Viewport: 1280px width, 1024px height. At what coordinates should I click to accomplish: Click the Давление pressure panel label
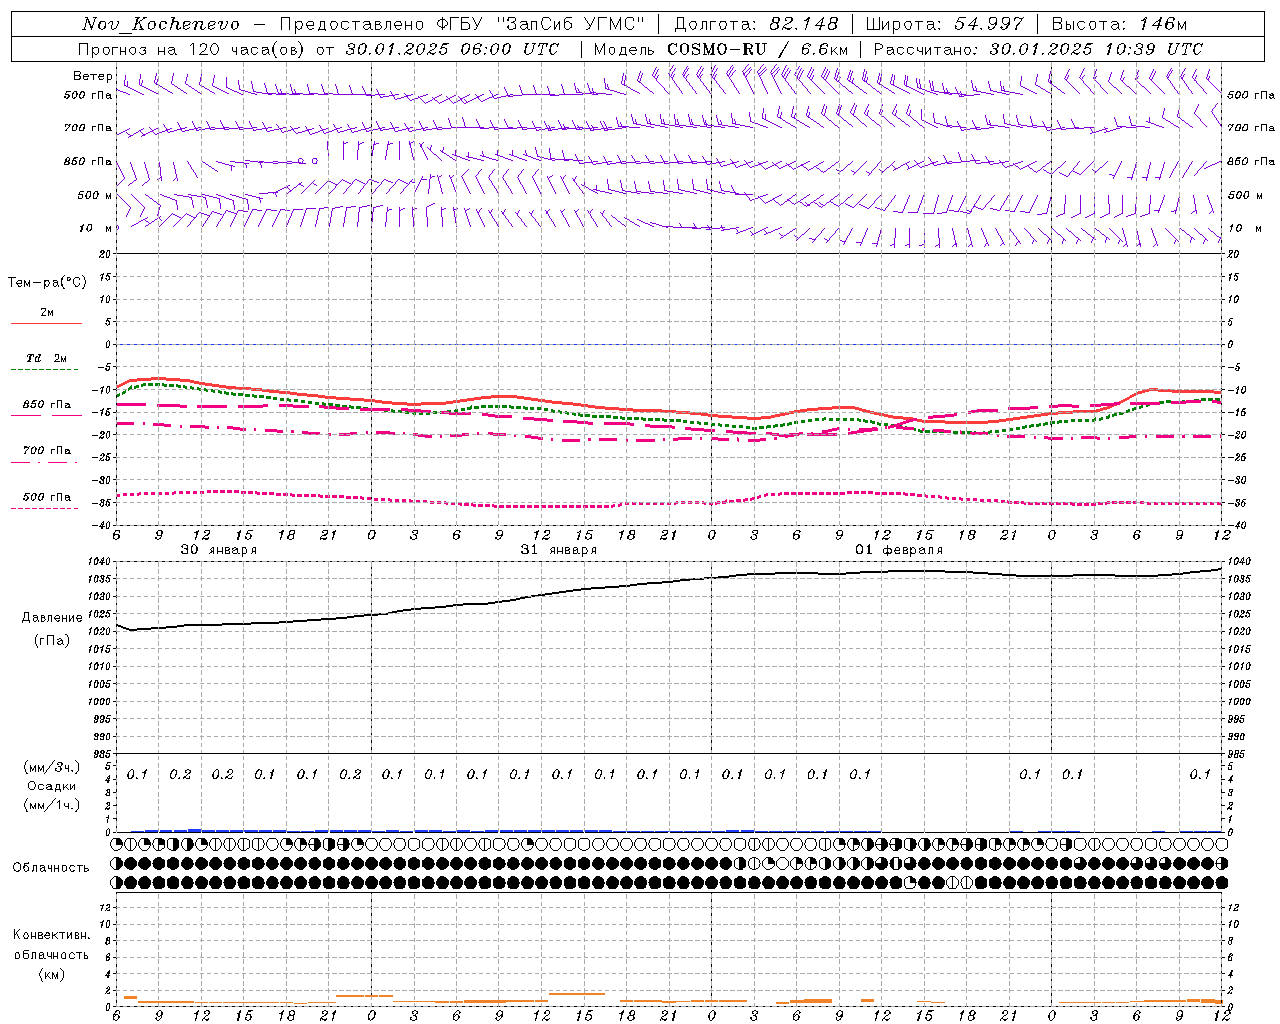tap(52, 618)
